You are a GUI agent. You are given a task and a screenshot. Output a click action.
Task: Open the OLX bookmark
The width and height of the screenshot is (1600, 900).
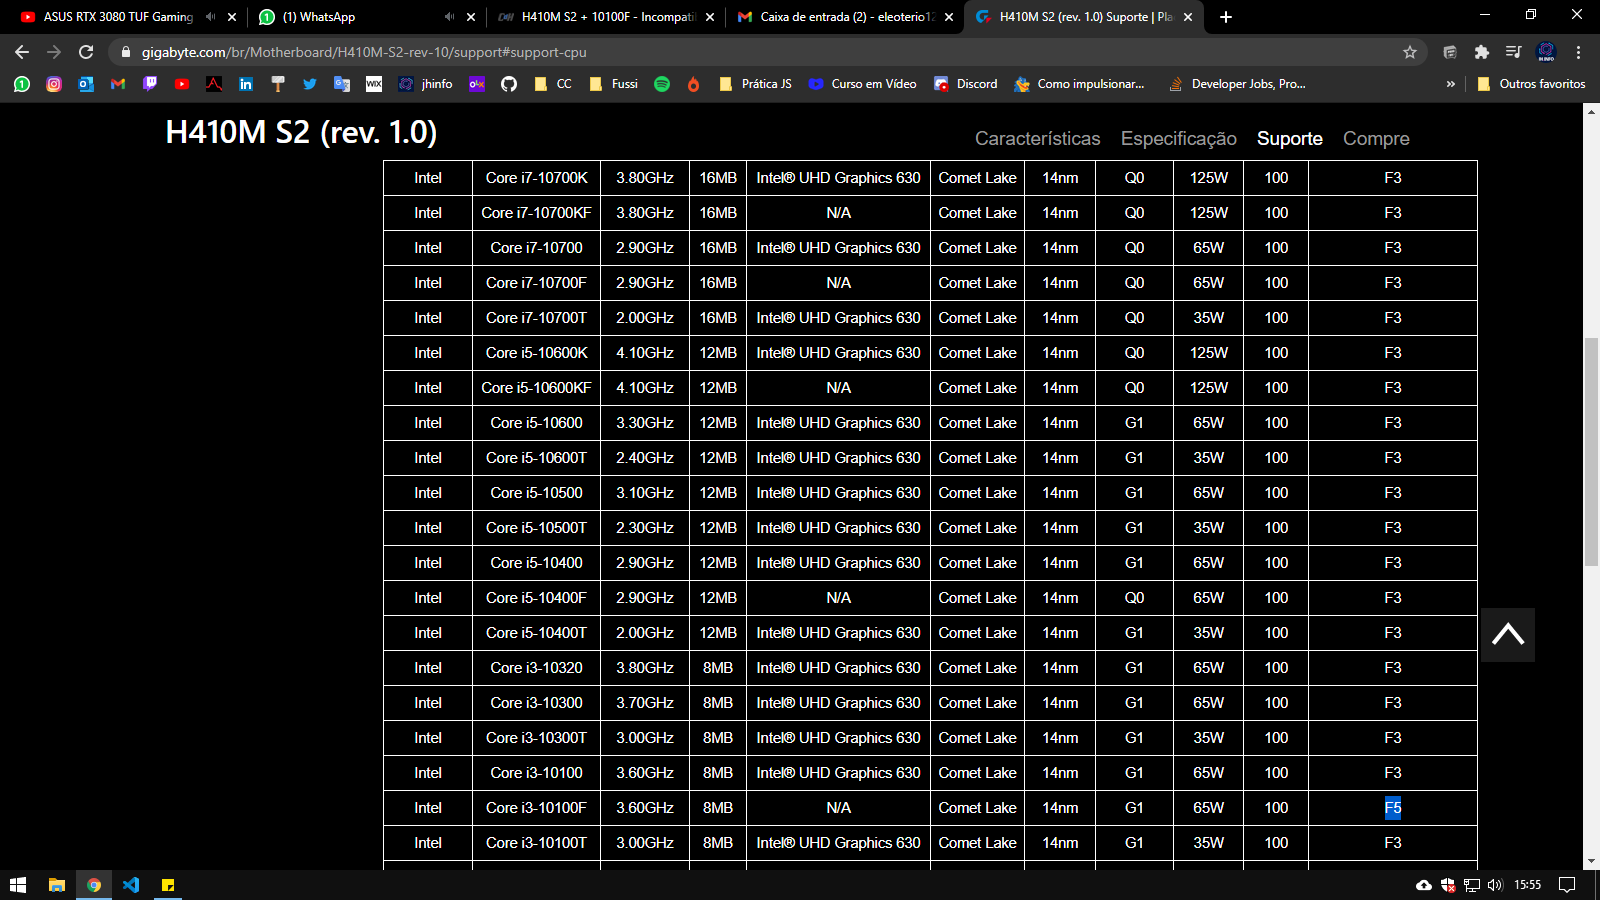[477, 84]
